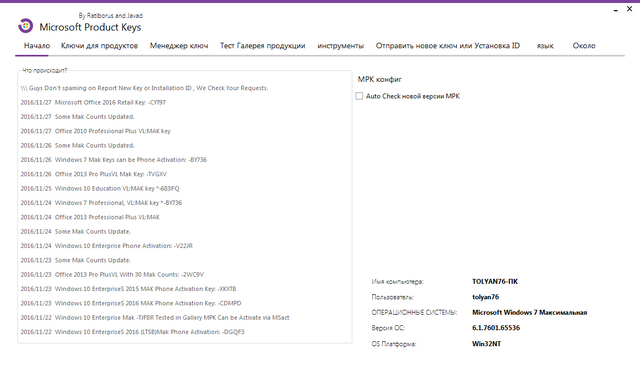Click the OS platform value Win32NT
The width and height of the screenshot is (640, 374).
pyautogui.click(x=487, y=344)
